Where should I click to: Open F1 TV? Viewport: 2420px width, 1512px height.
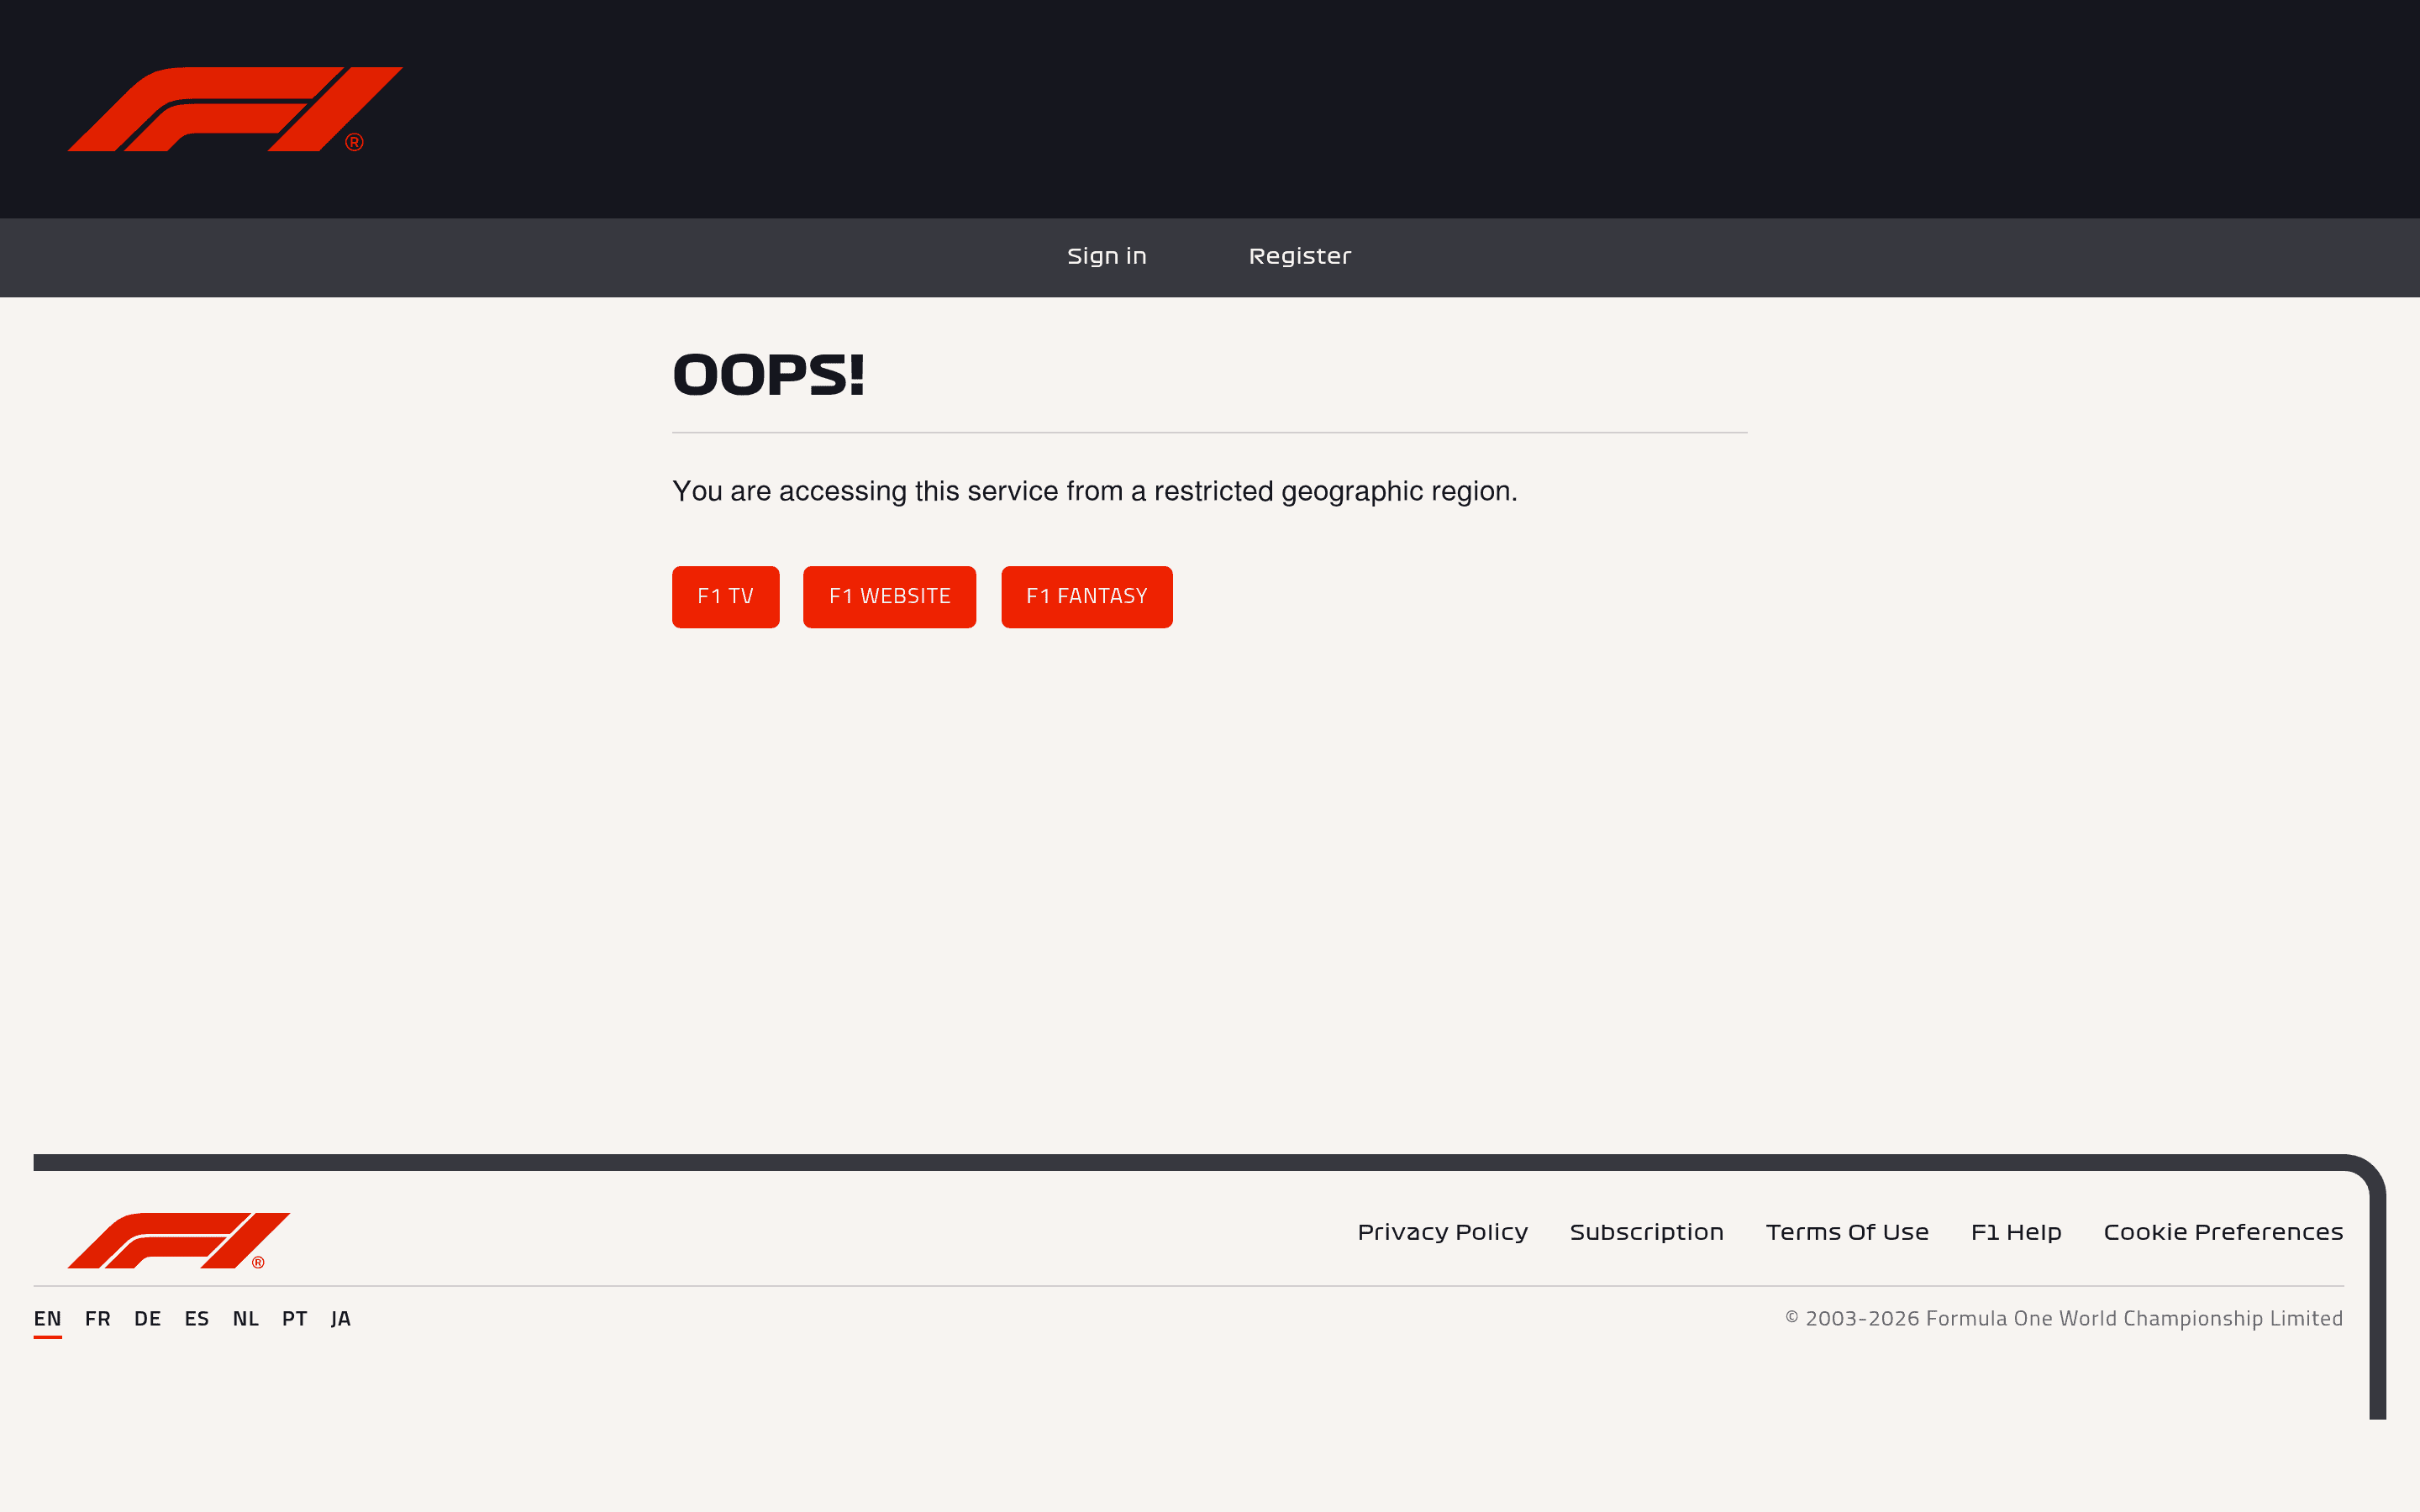click(725, 596)
